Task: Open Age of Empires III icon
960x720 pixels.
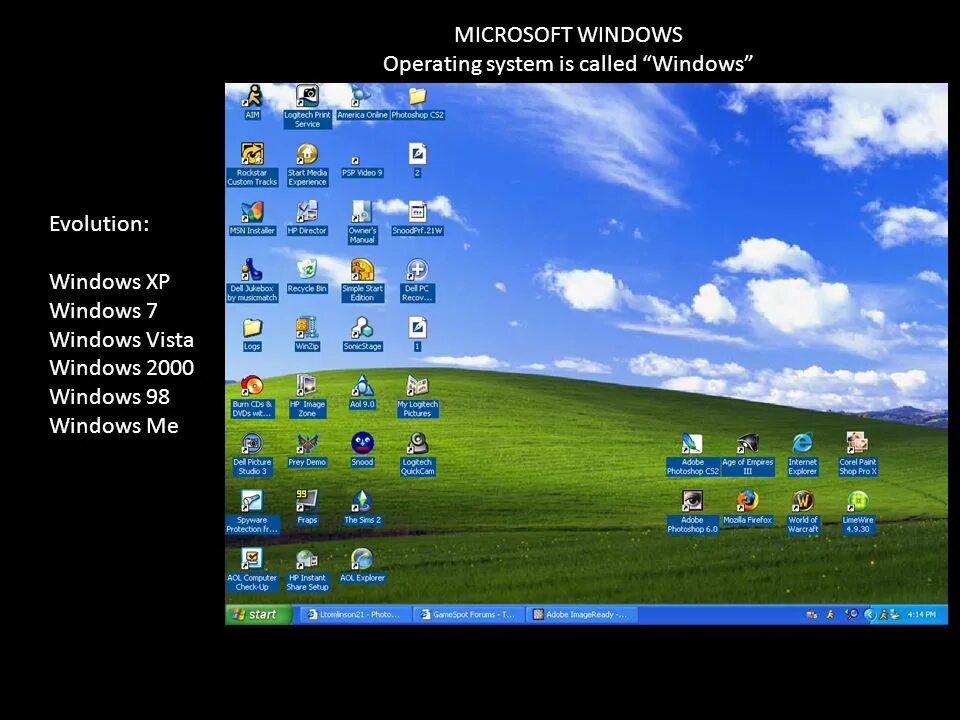Action: 748,454
